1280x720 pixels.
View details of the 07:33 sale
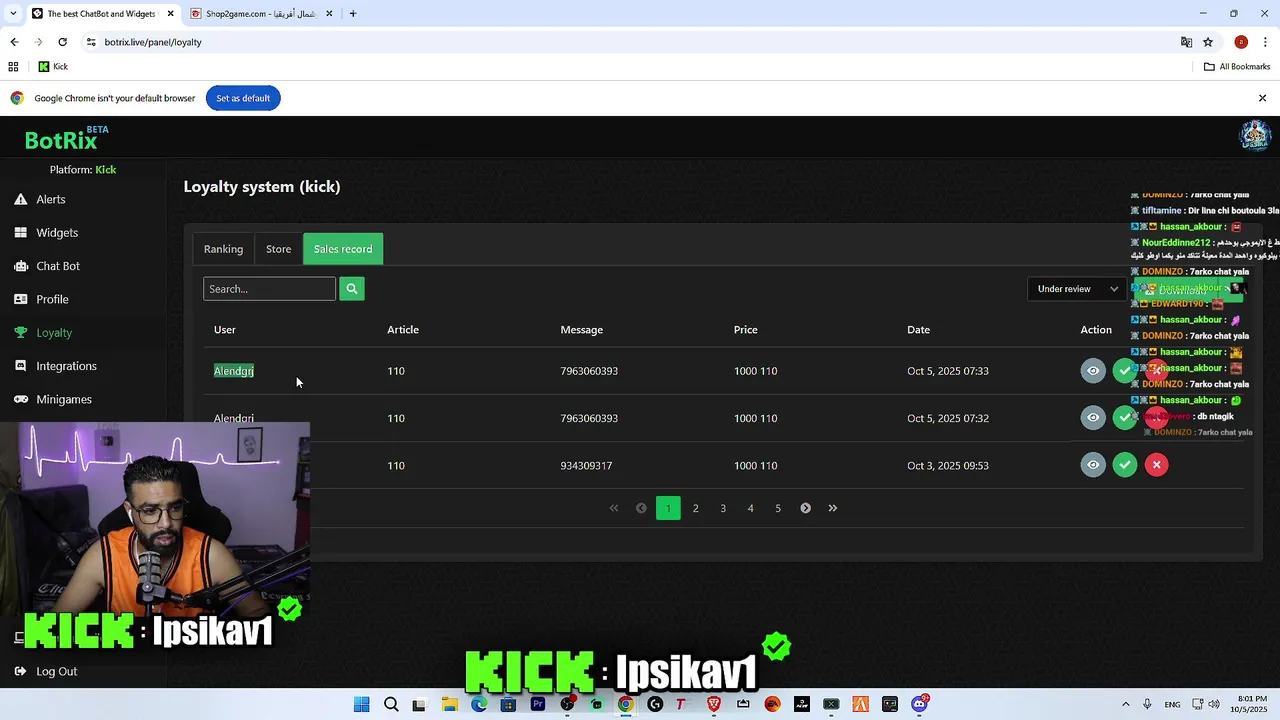[1093, 370]
